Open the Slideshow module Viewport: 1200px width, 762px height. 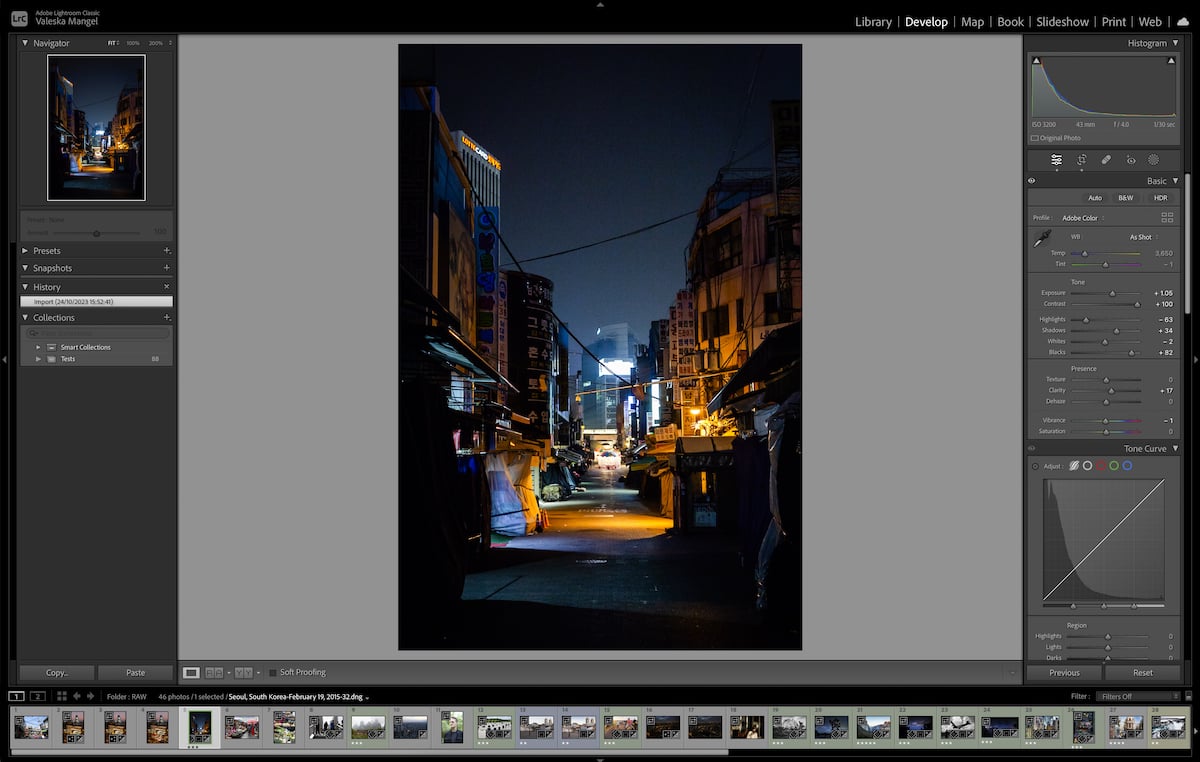pos(1062,21)
